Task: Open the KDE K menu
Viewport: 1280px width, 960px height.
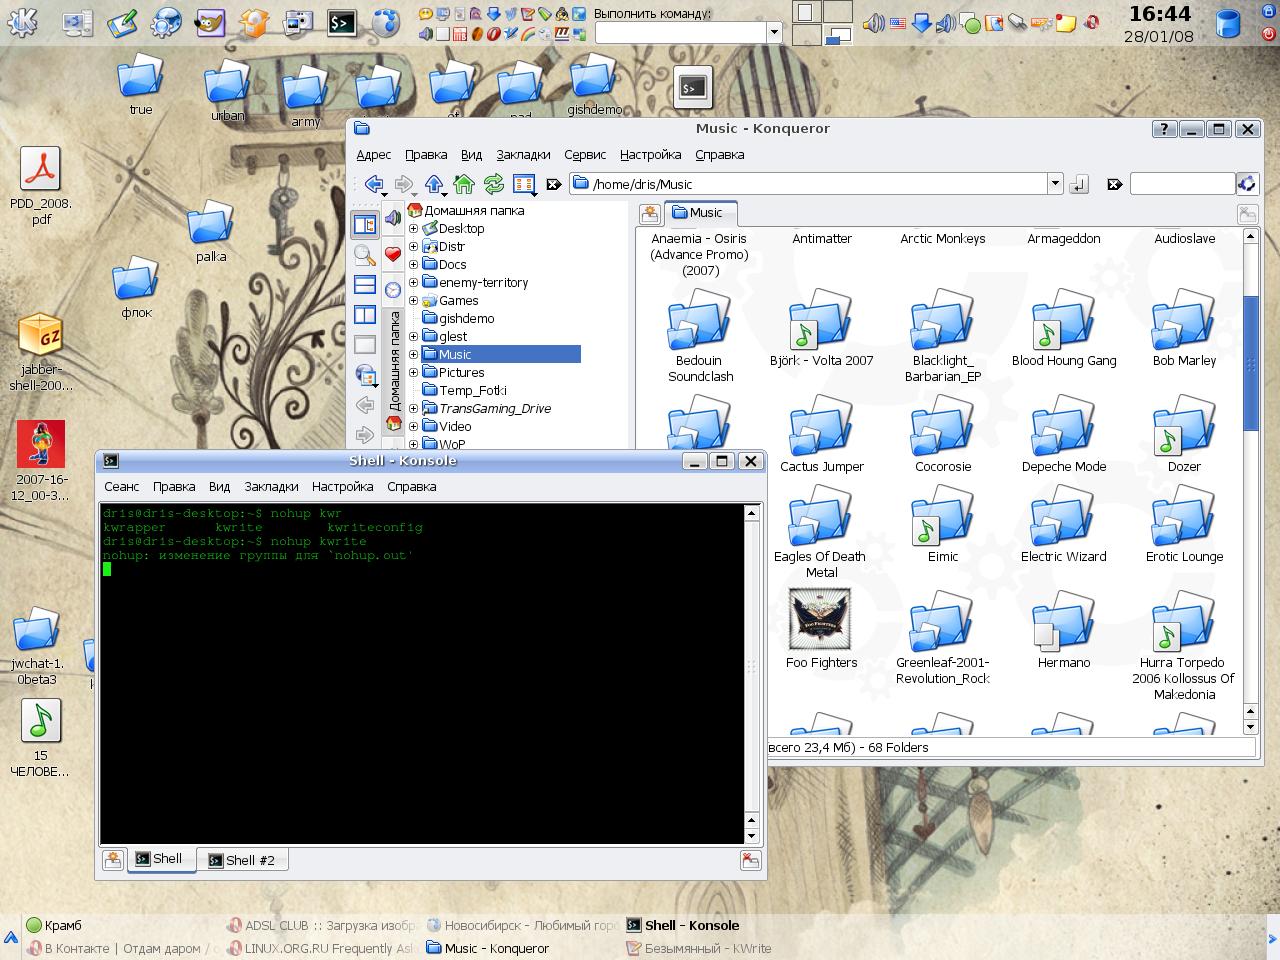Action: coord(22,21)
